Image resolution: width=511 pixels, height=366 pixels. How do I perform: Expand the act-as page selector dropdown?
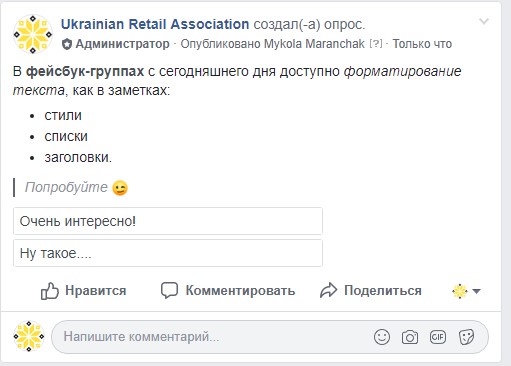466,291
